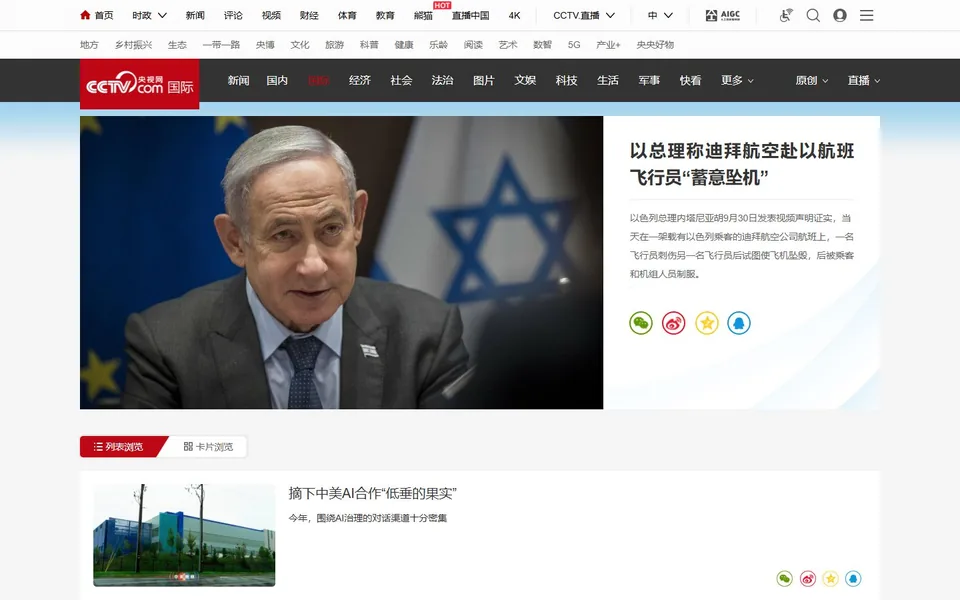Image resolution: width=960 pixels, height=600 pixels.
Task: Open the user account icon
Action: click(x=840, y=15)
